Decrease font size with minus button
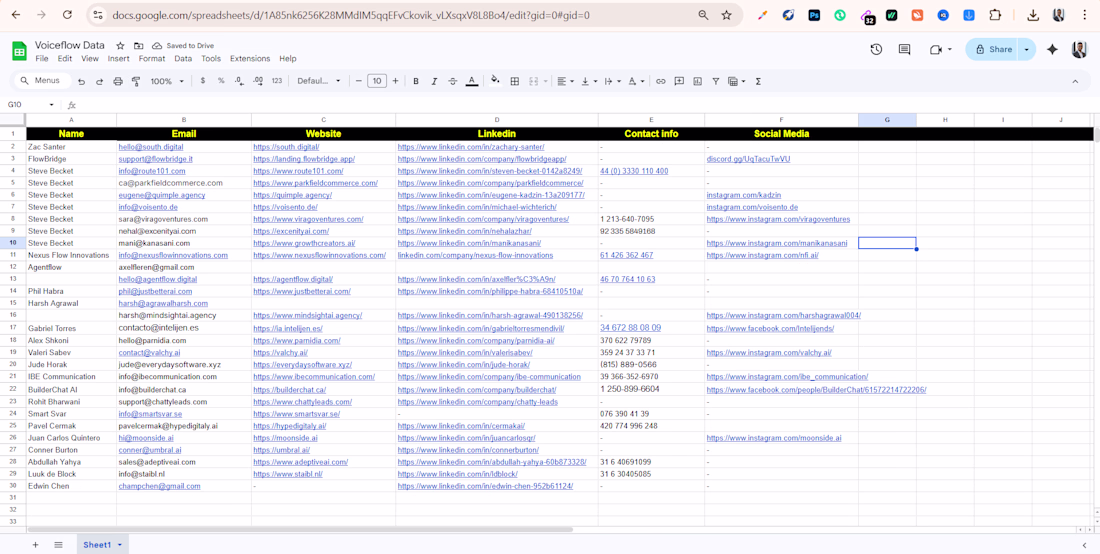 [358, 81]
